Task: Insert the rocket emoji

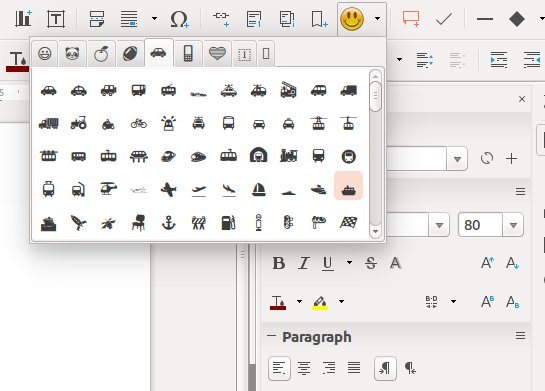Action: tap(79, 222)
